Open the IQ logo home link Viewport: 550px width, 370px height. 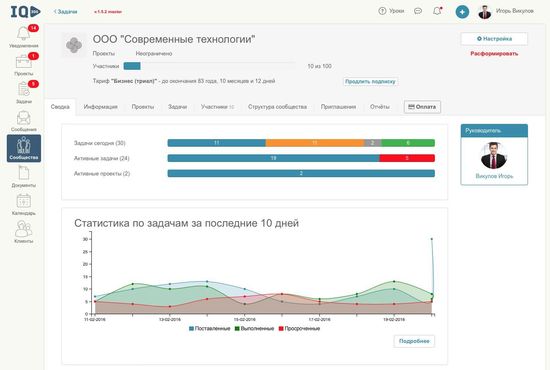pos(25,12)
